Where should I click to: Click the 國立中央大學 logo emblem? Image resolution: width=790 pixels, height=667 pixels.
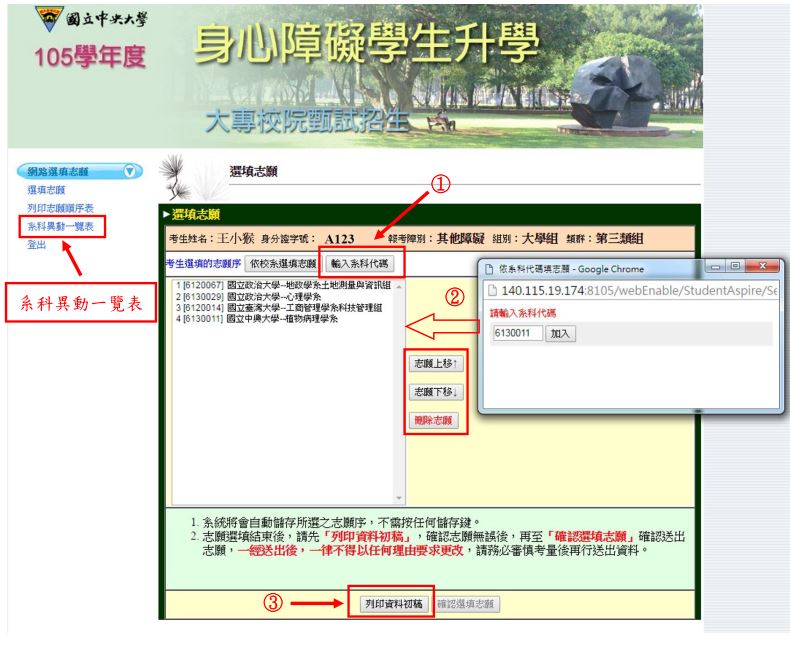(49, 19)
